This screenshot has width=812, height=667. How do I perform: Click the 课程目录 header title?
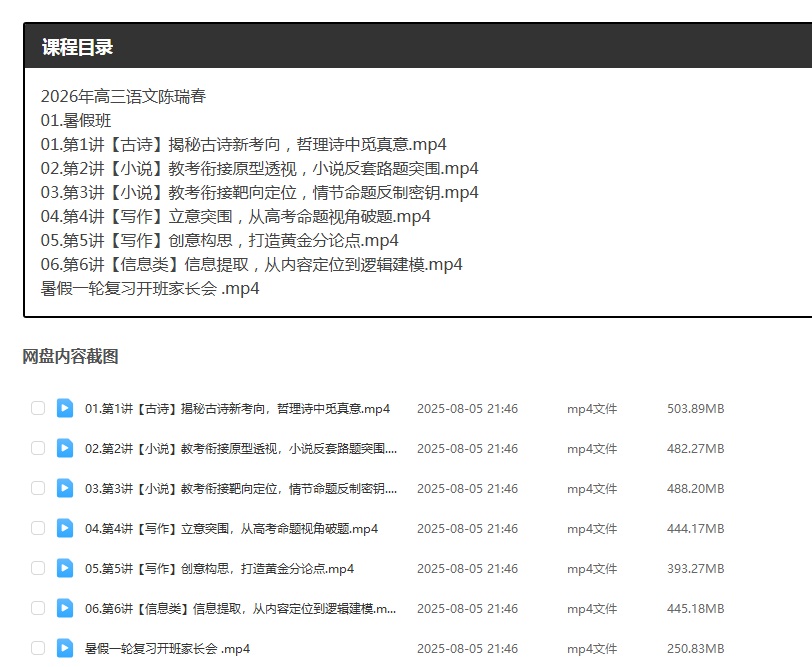point(77,47)
